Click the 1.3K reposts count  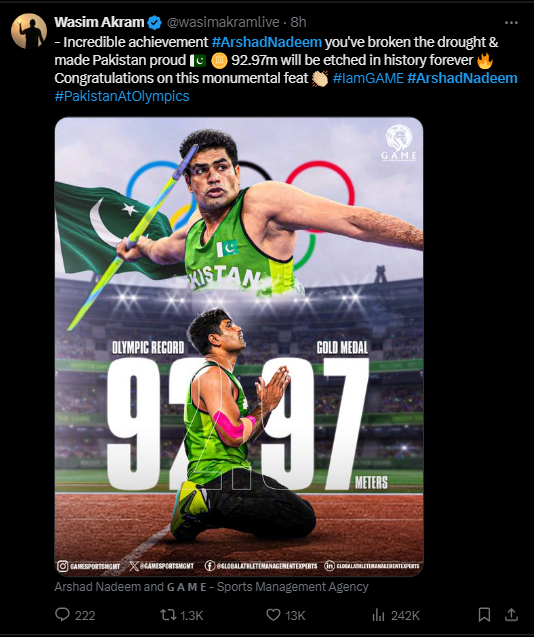[191, 615]
